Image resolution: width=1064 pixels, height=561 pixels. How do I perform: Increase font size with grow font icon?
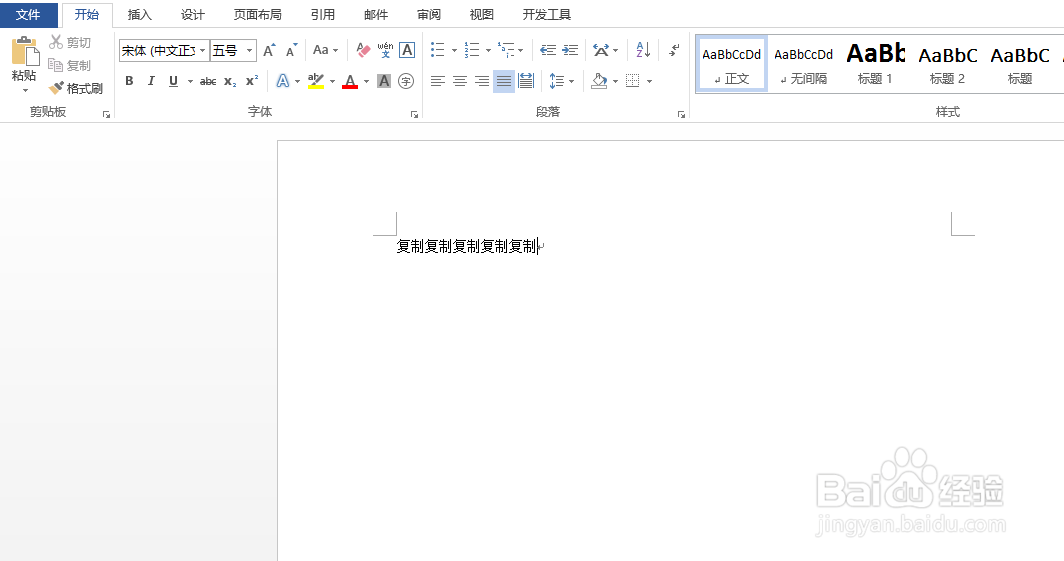point(269,50)
